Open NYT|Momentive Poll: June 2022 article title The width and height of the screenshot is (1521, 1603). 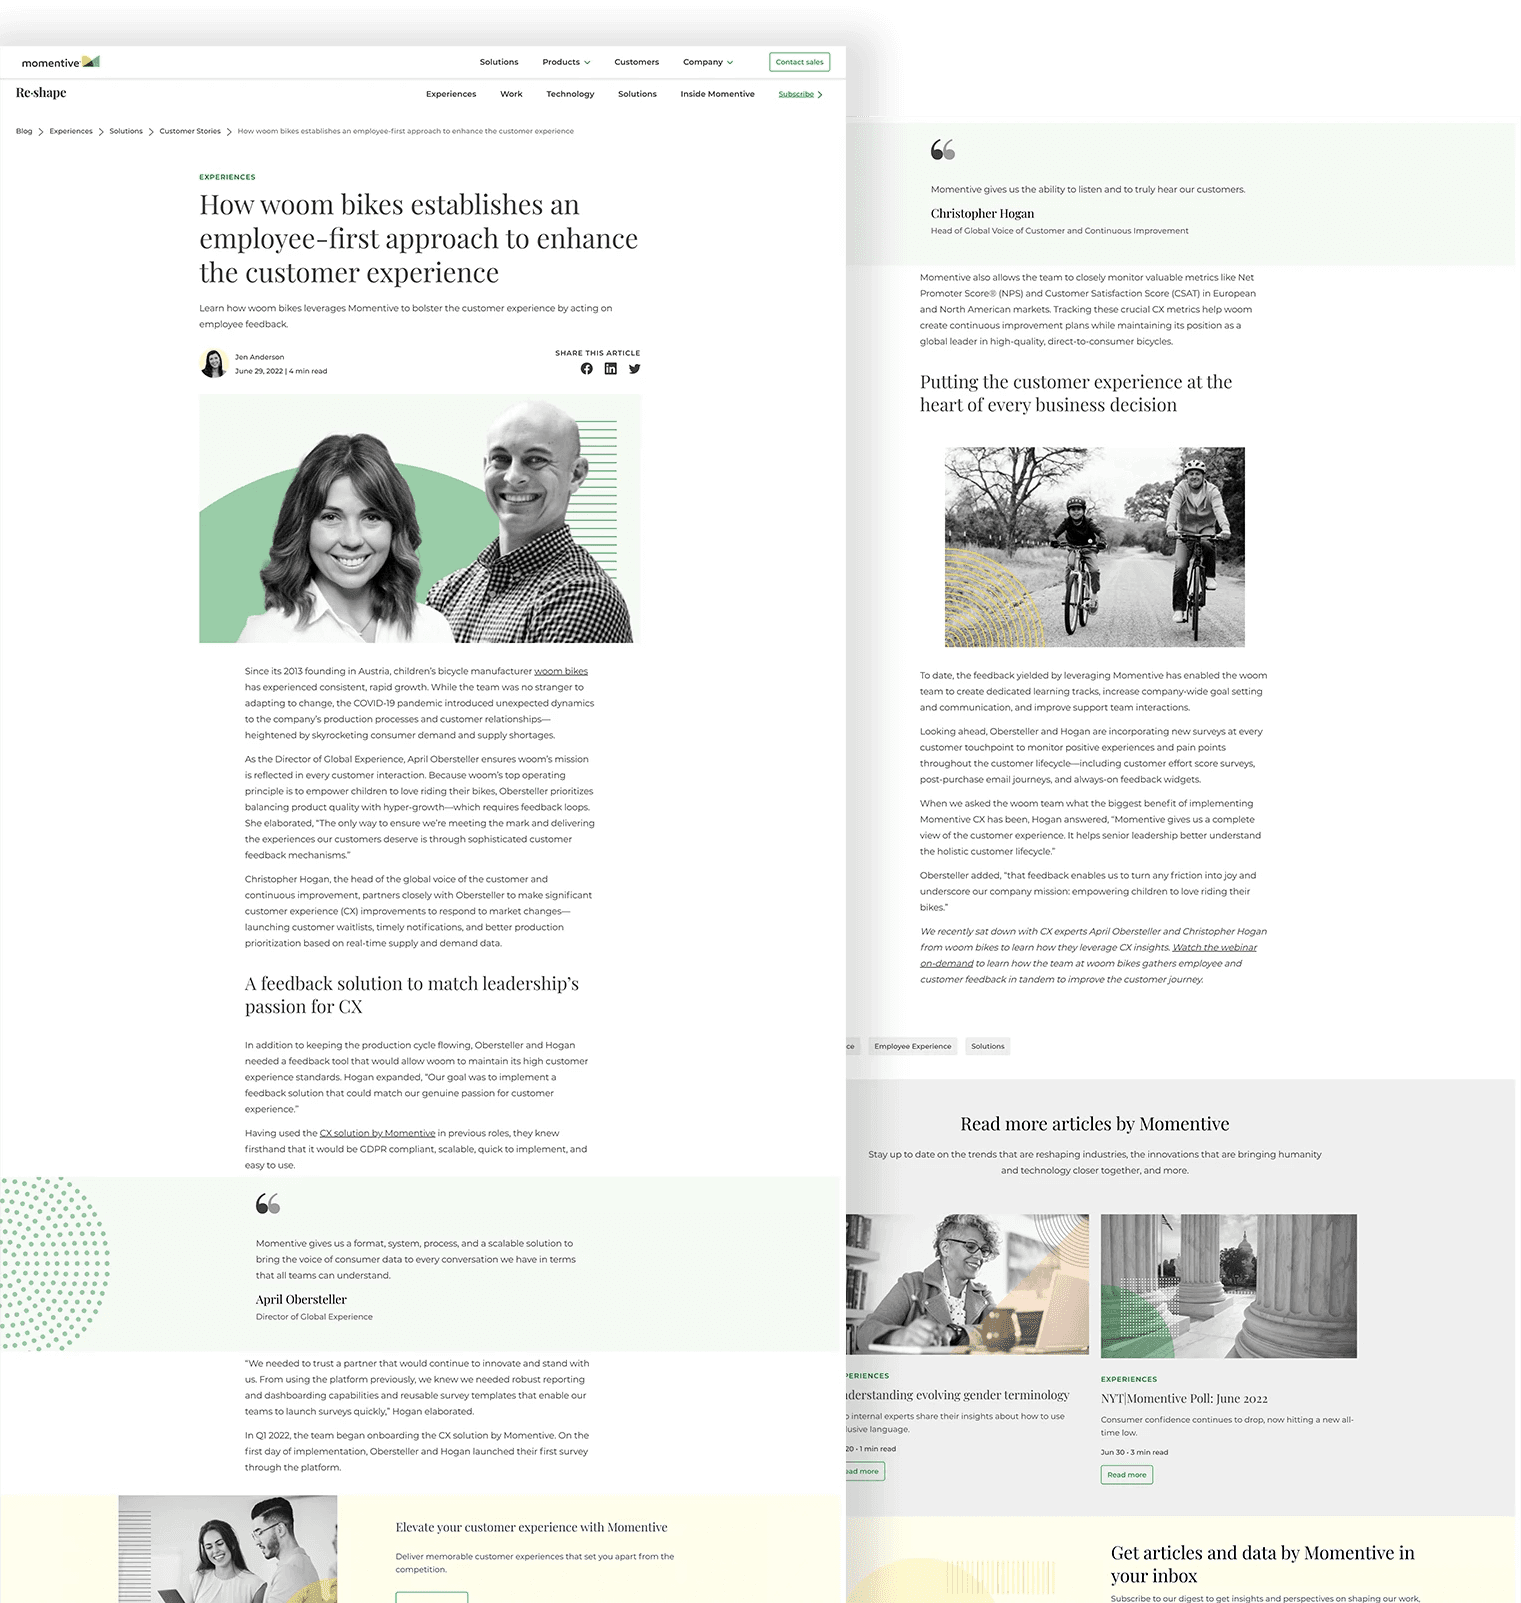[1184, 1398]
